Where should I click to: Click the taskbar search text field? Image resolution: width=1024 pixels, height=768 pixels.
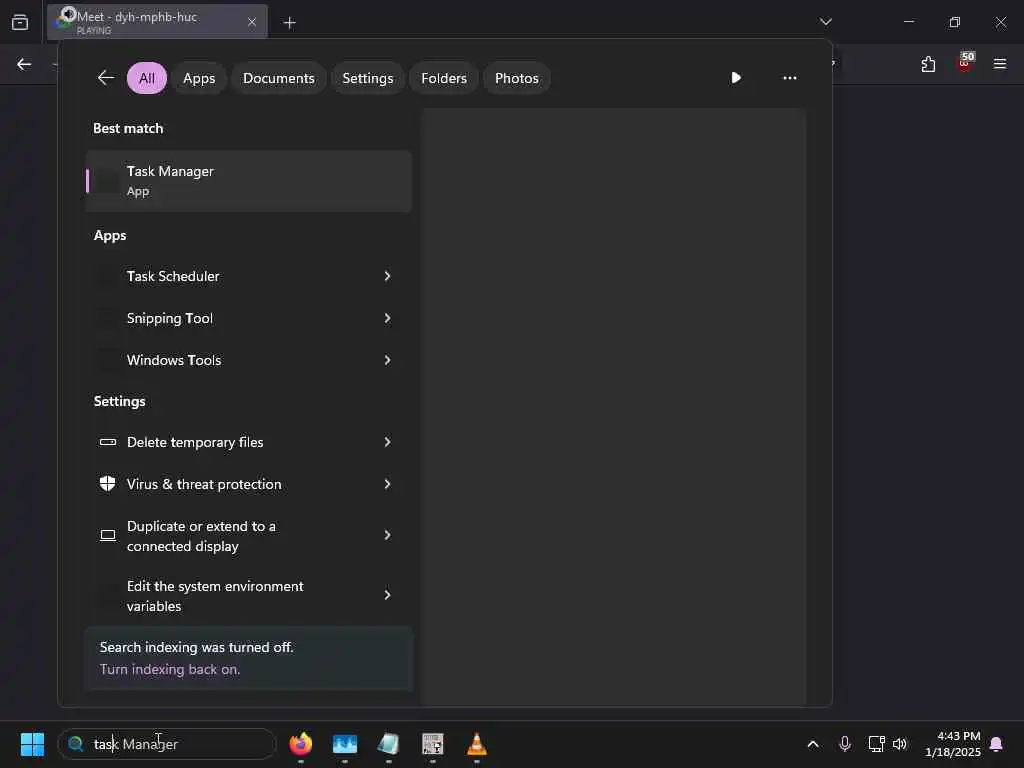click(167, 744)
